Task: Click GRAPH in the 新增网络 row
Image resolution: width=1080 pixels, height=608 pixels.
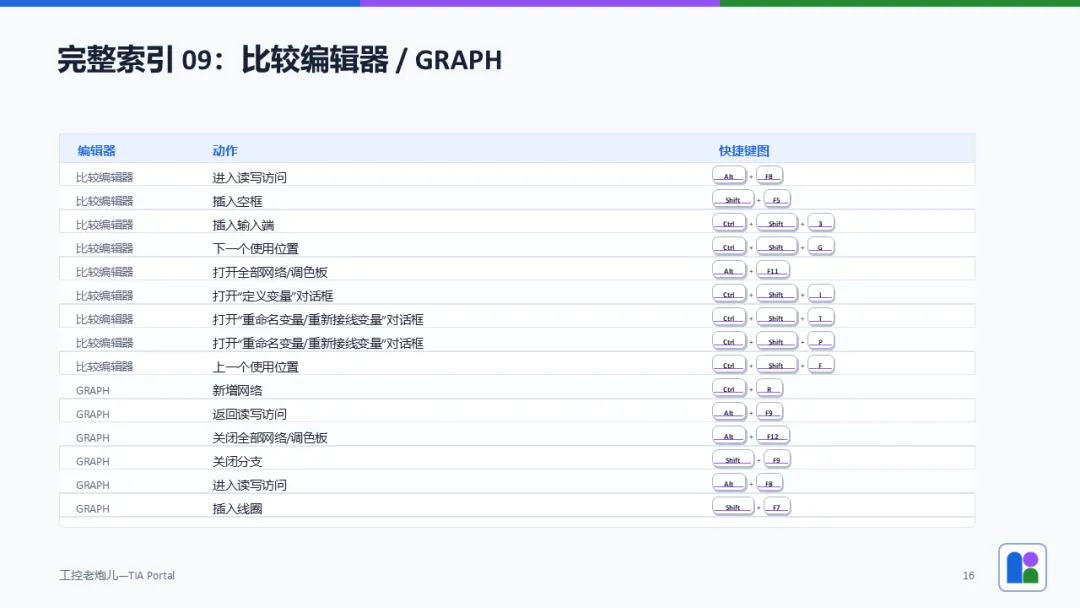Action: [92, 390]
